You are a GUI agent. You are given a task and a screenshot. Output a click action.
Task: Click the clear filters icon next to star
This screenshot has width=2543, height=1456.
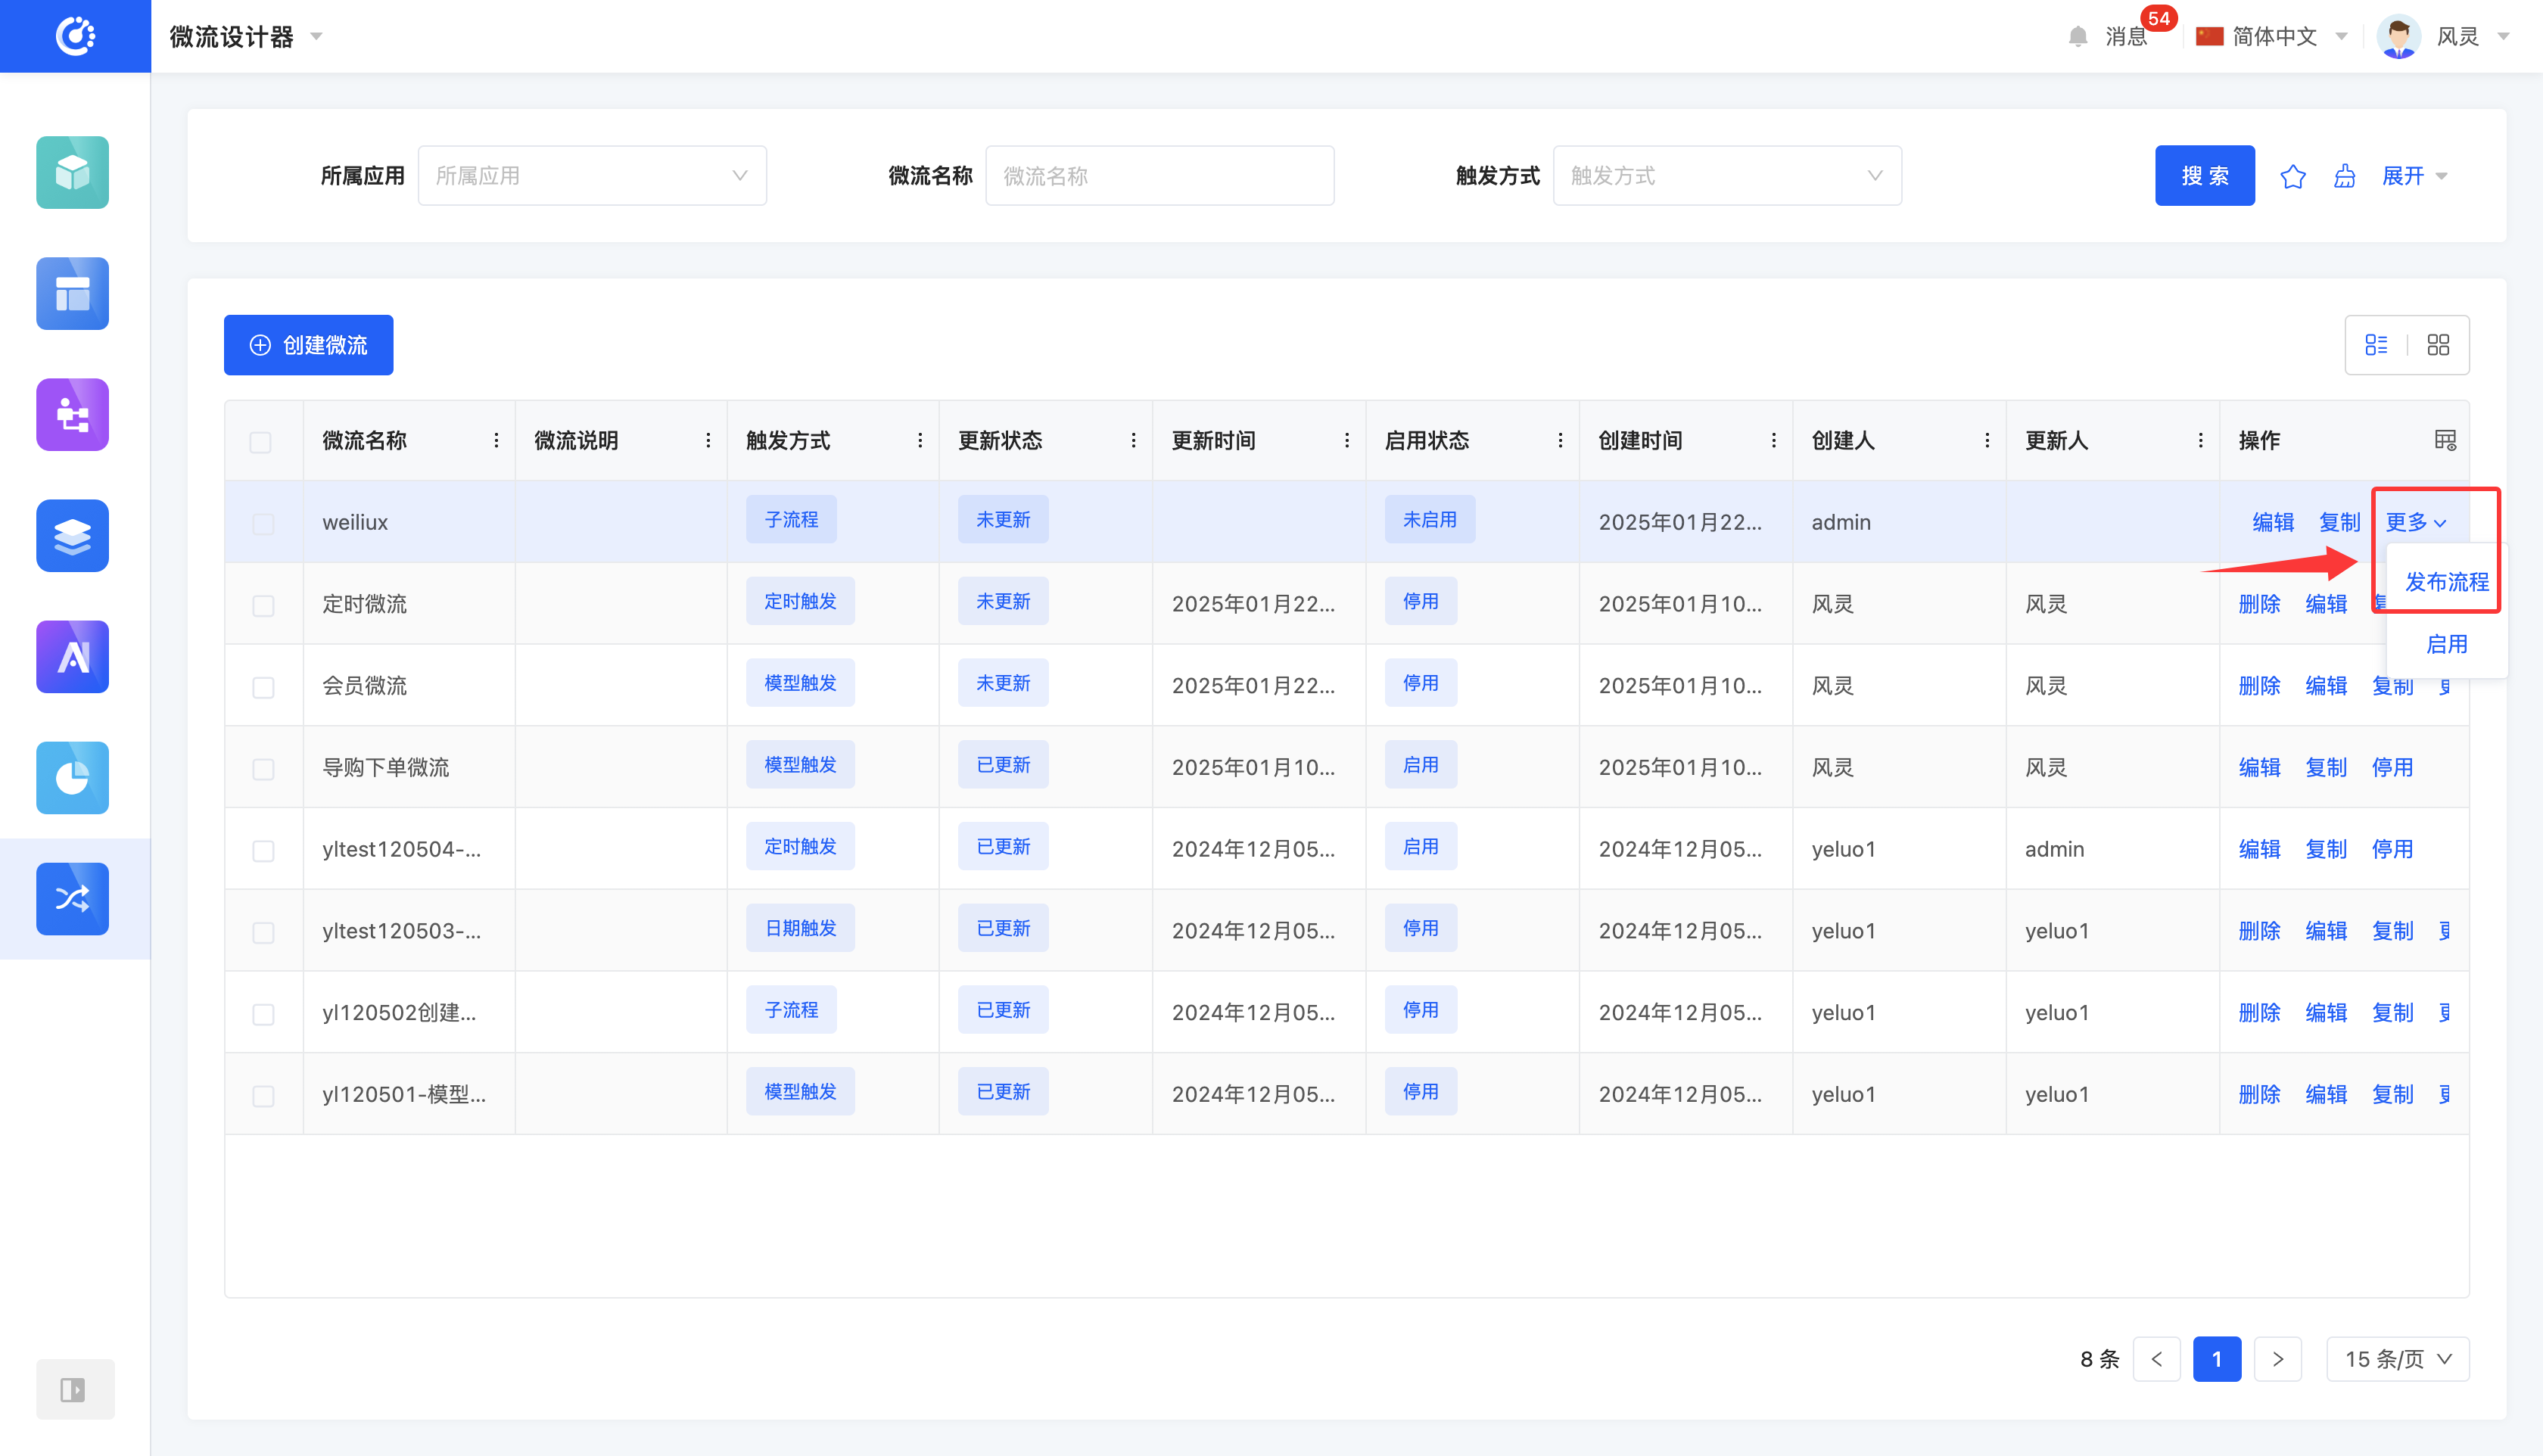2344,177
